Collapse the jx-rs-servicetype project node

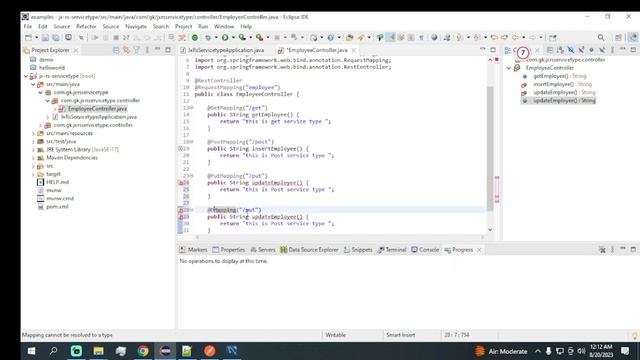[x=27, y=76]
